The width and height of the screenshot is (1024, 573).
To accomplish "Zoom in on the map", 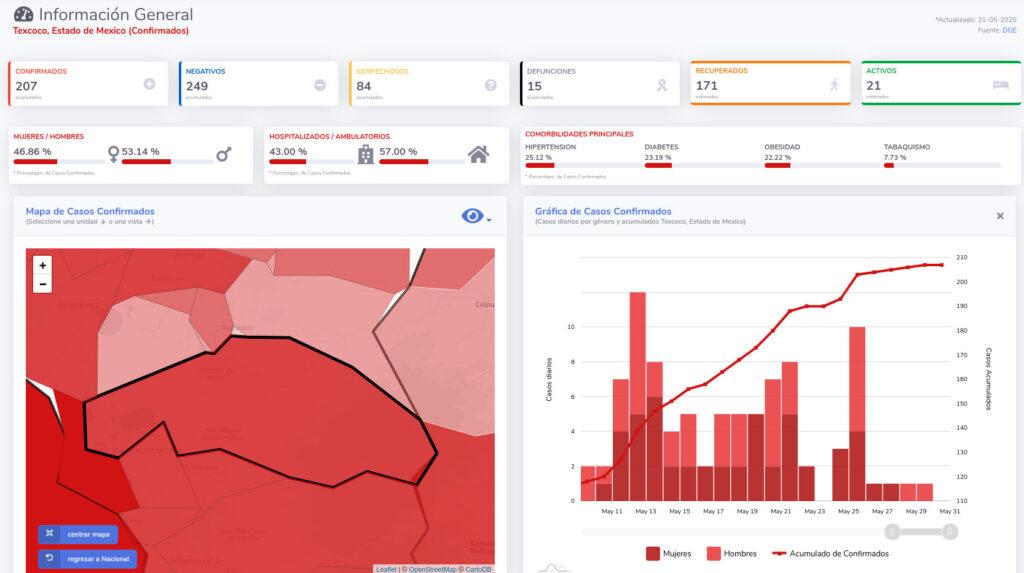I will tap(42, 266).
